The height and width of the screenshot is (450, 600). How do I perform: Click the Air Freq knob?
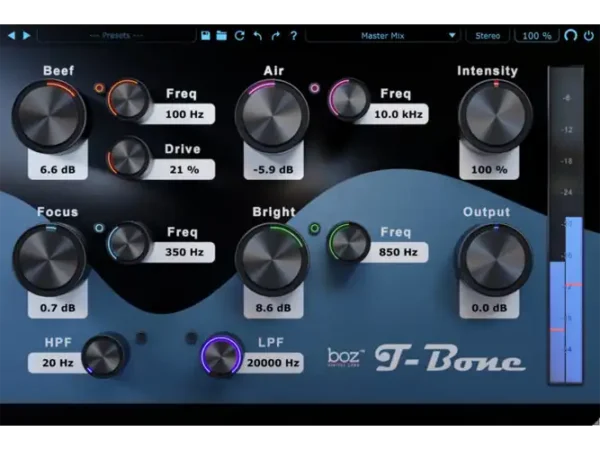[349, 99]
